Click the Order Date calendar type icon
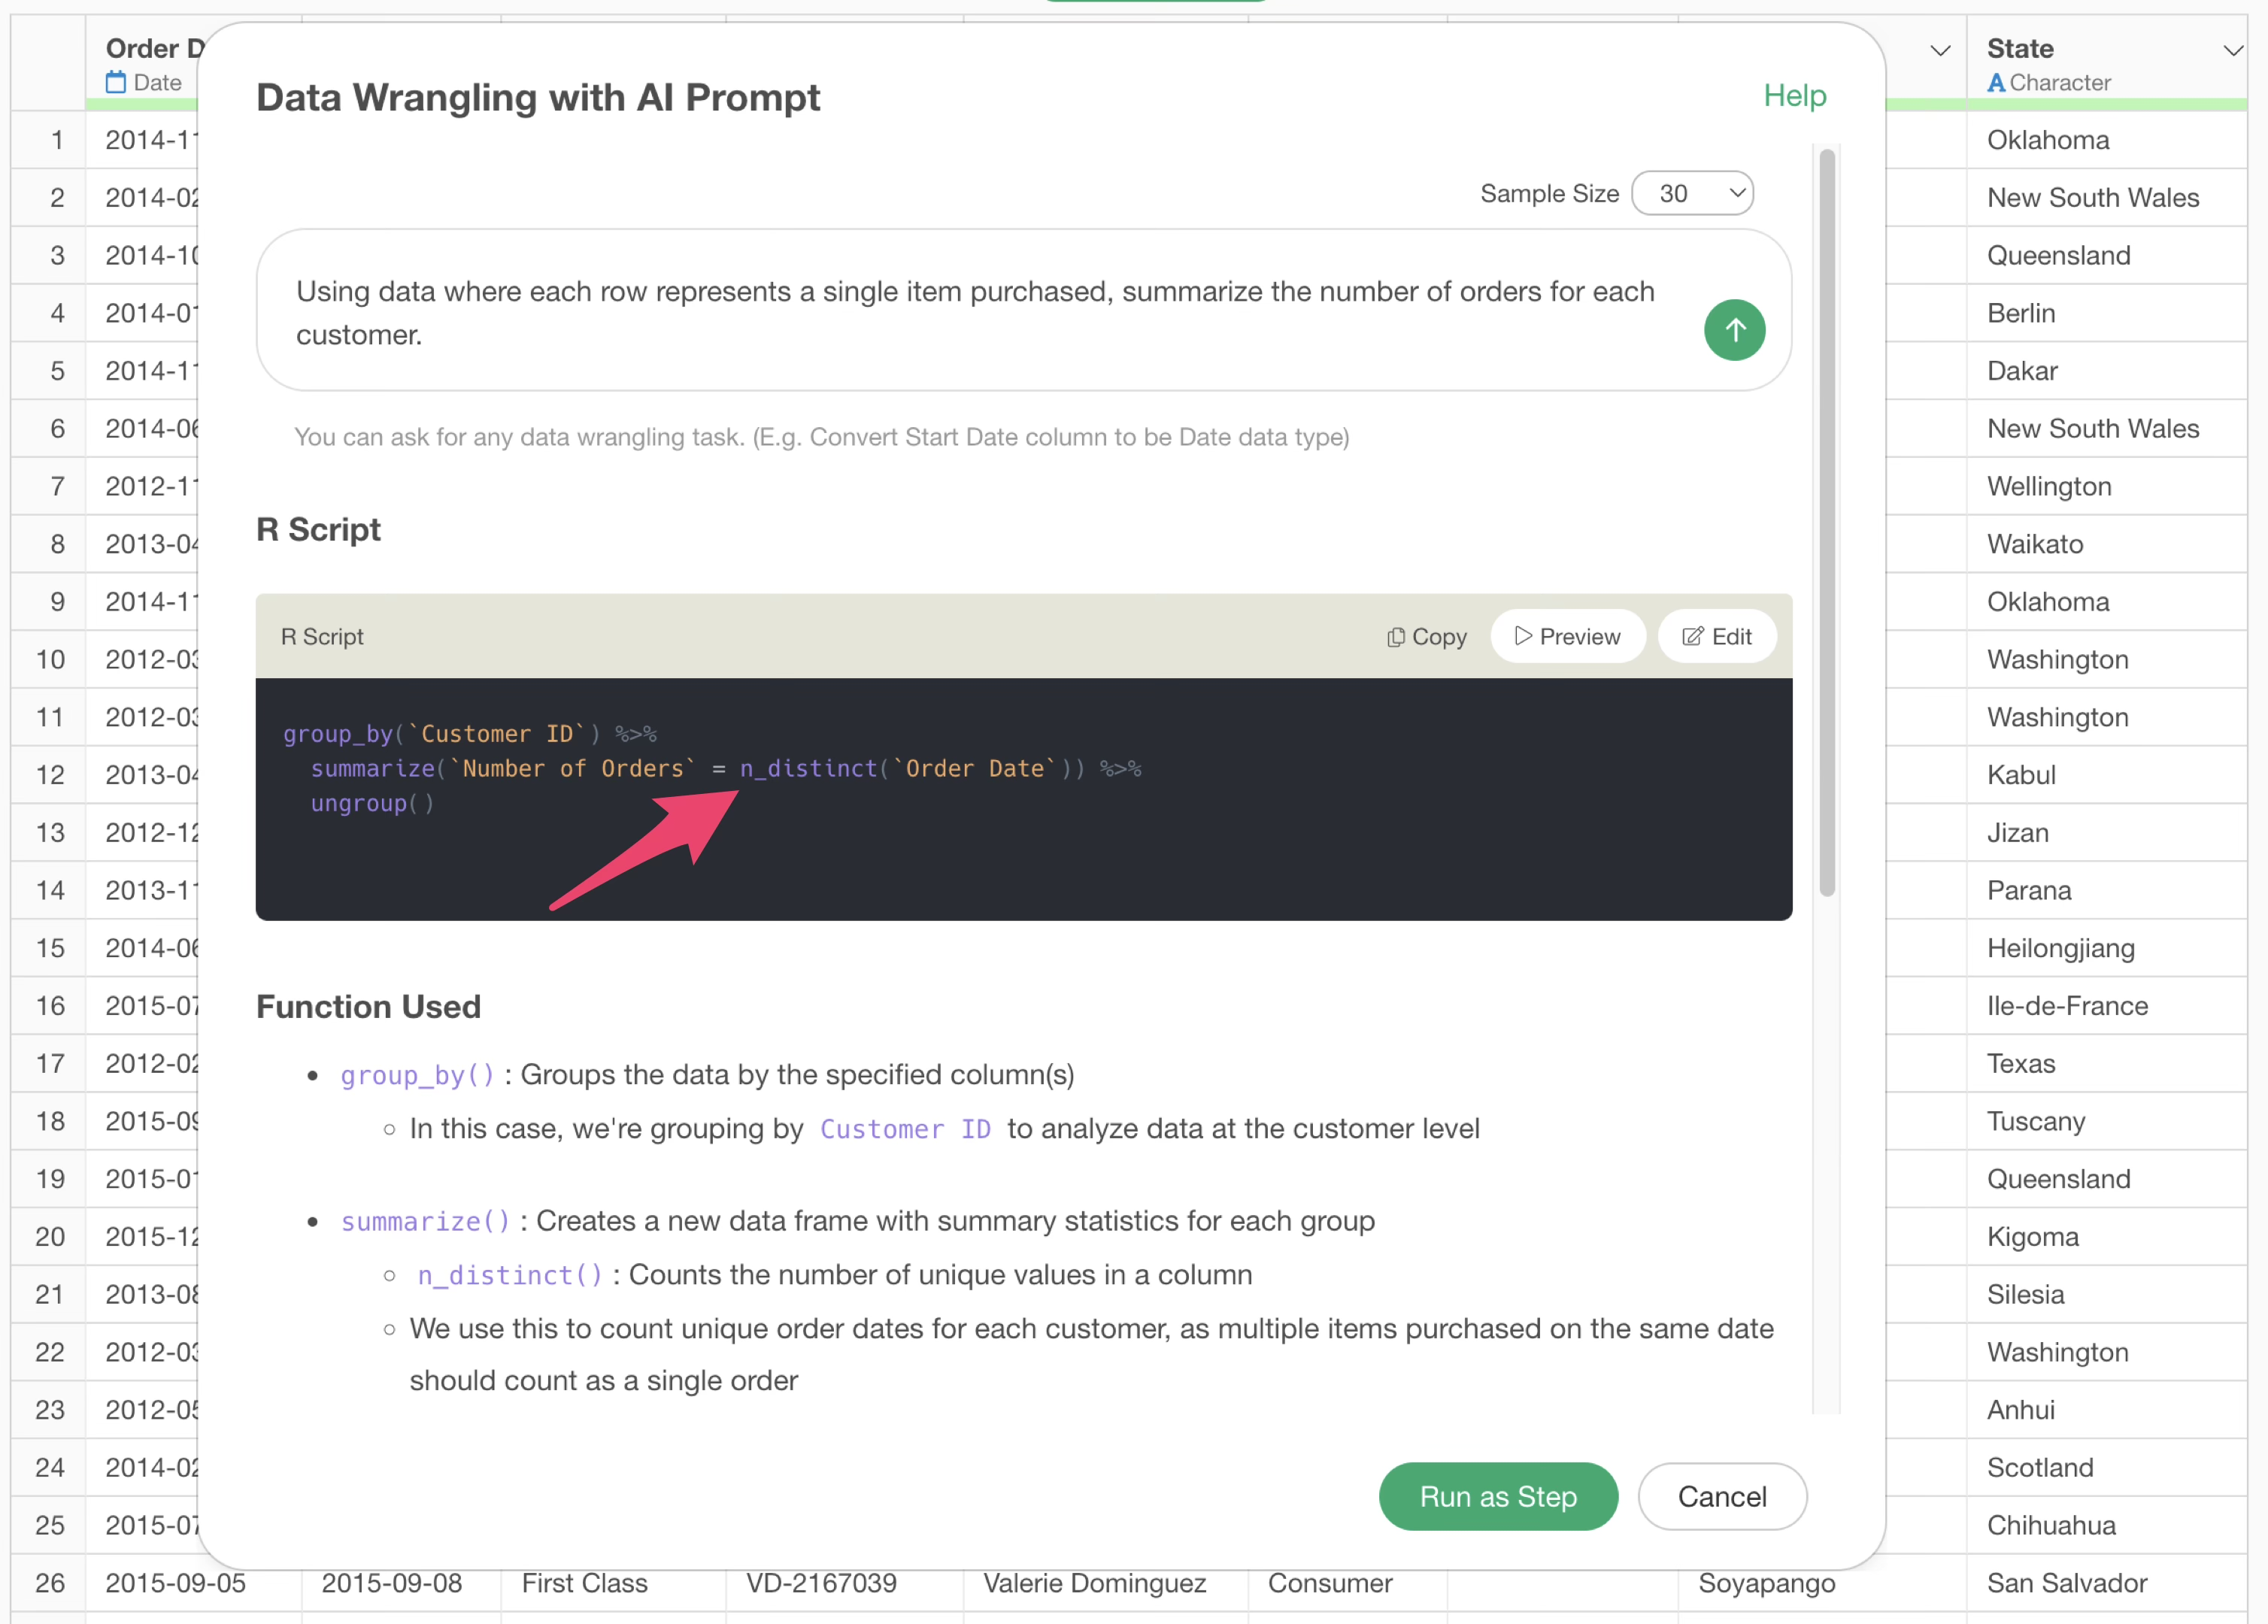 (116, 83)
